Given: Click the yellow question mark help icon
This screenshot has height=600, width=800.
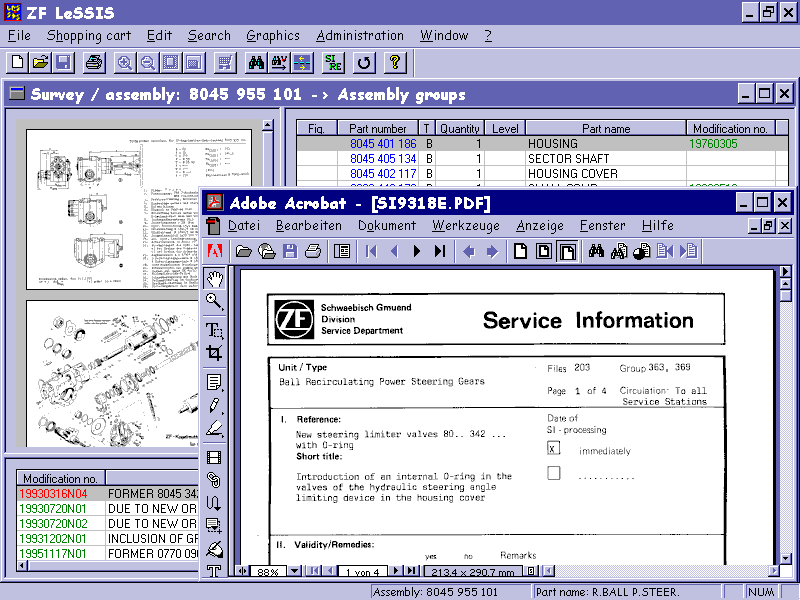Looking at the screenshot, I should pos(394,63).
